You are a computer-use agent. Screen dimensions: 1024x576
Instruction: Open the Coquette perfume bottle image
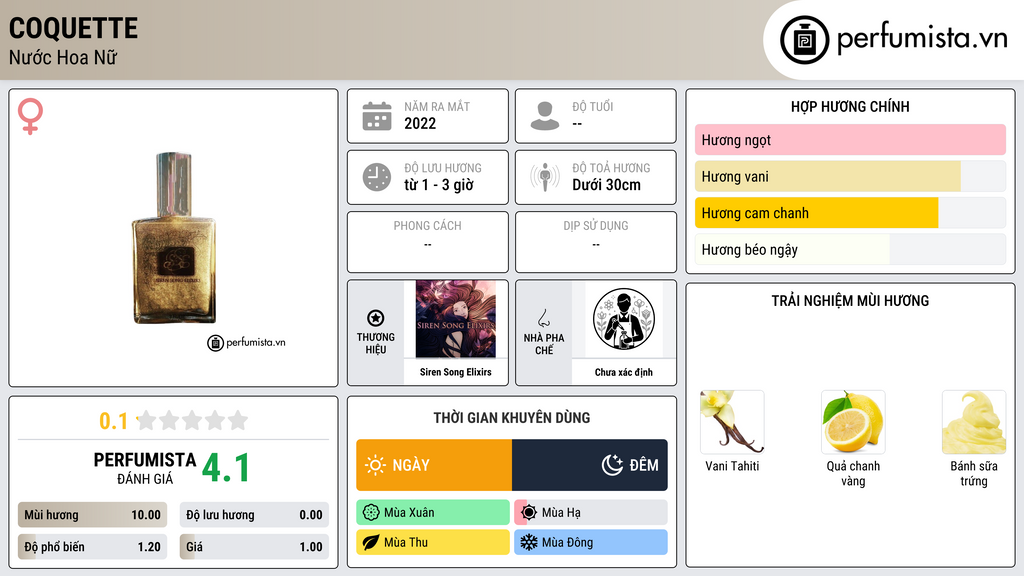click(174, 238)
